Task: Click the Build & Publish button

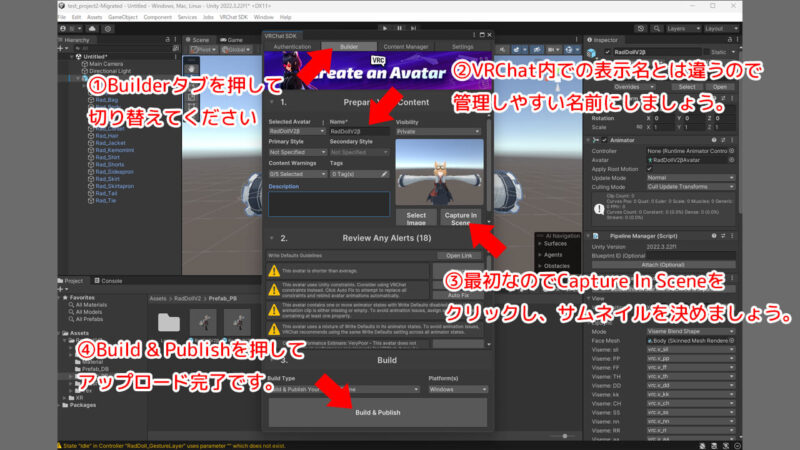Action: (x=378, y=412)
